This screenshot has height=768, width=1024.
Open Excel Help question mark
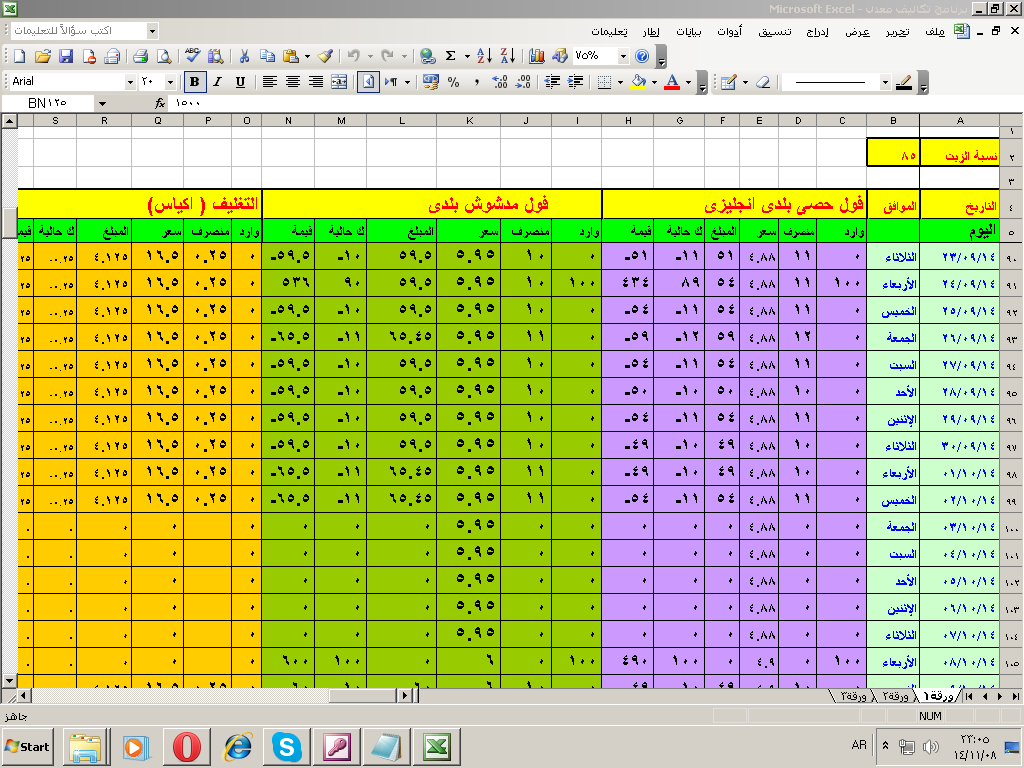[642, 56]
